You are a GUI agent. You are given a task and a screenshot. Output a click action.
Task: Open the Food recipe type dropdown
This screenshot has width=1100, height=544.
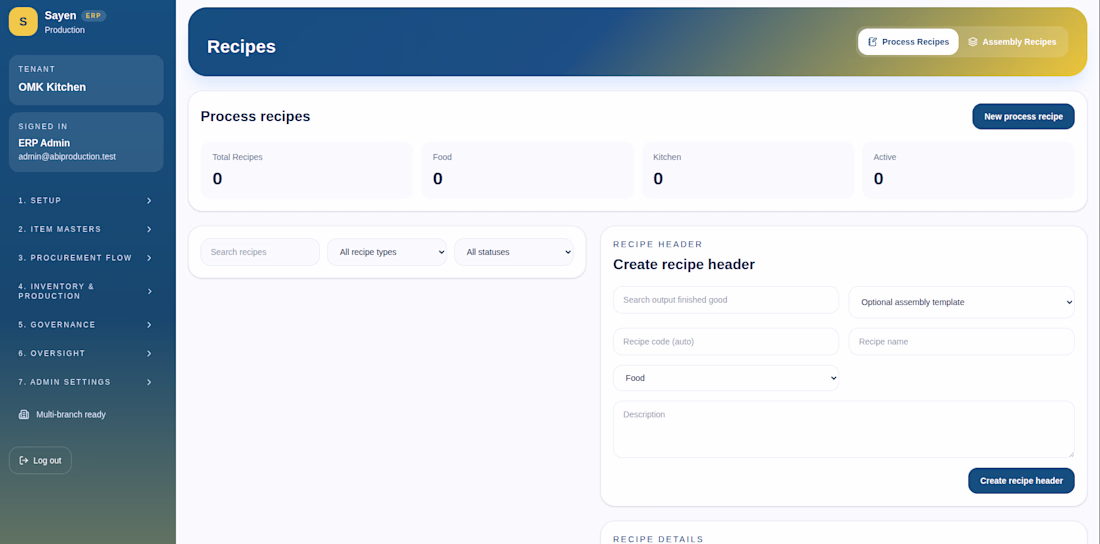726,378
